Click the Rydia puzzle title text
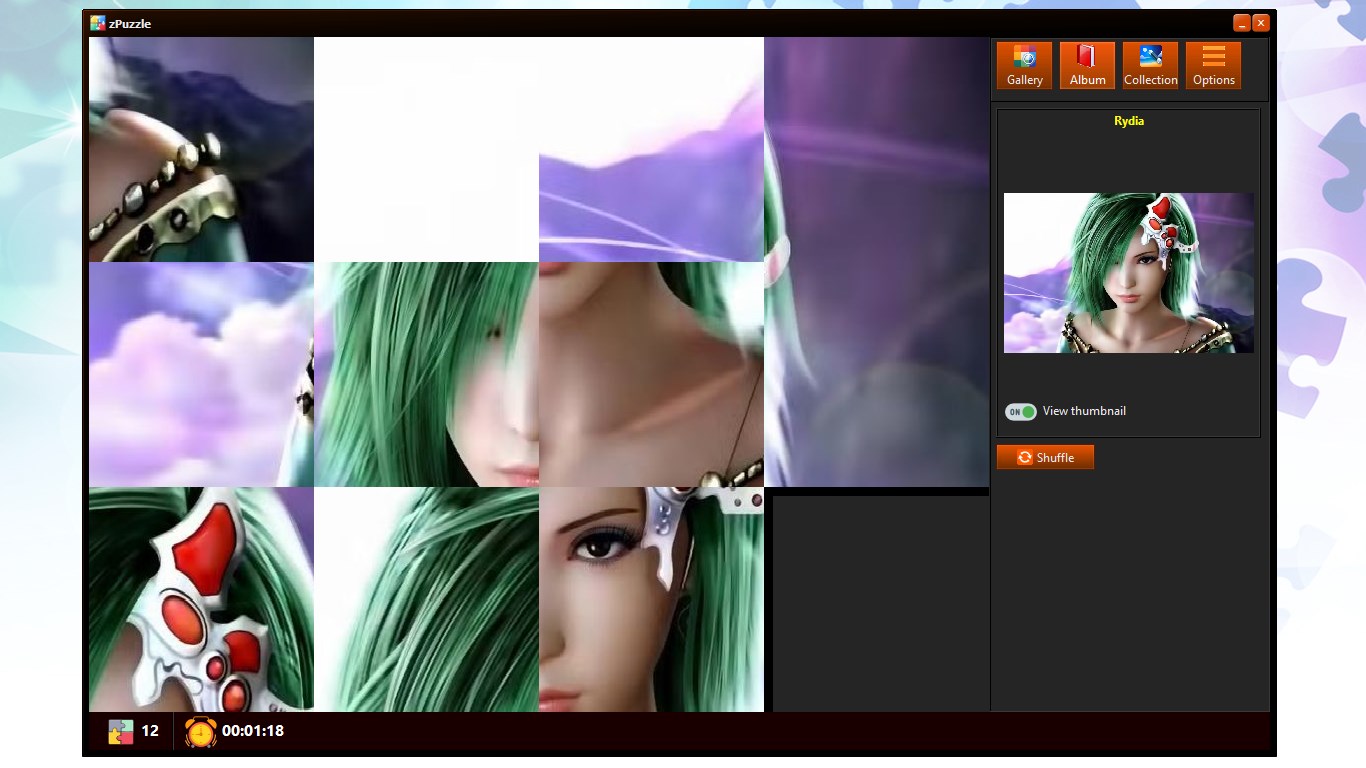The image size is (1366, 768). click(1129, 121)
